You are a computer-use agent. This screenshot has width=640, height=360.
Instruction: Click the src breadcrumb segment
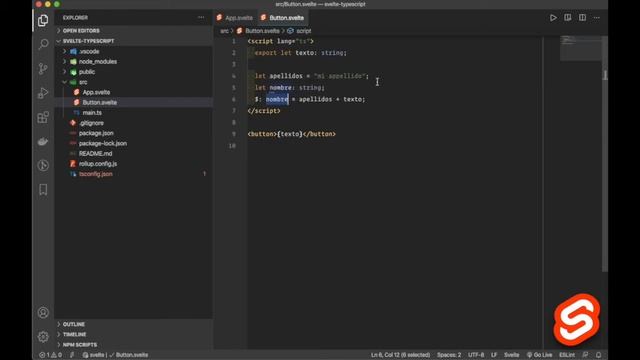[224, 31]
